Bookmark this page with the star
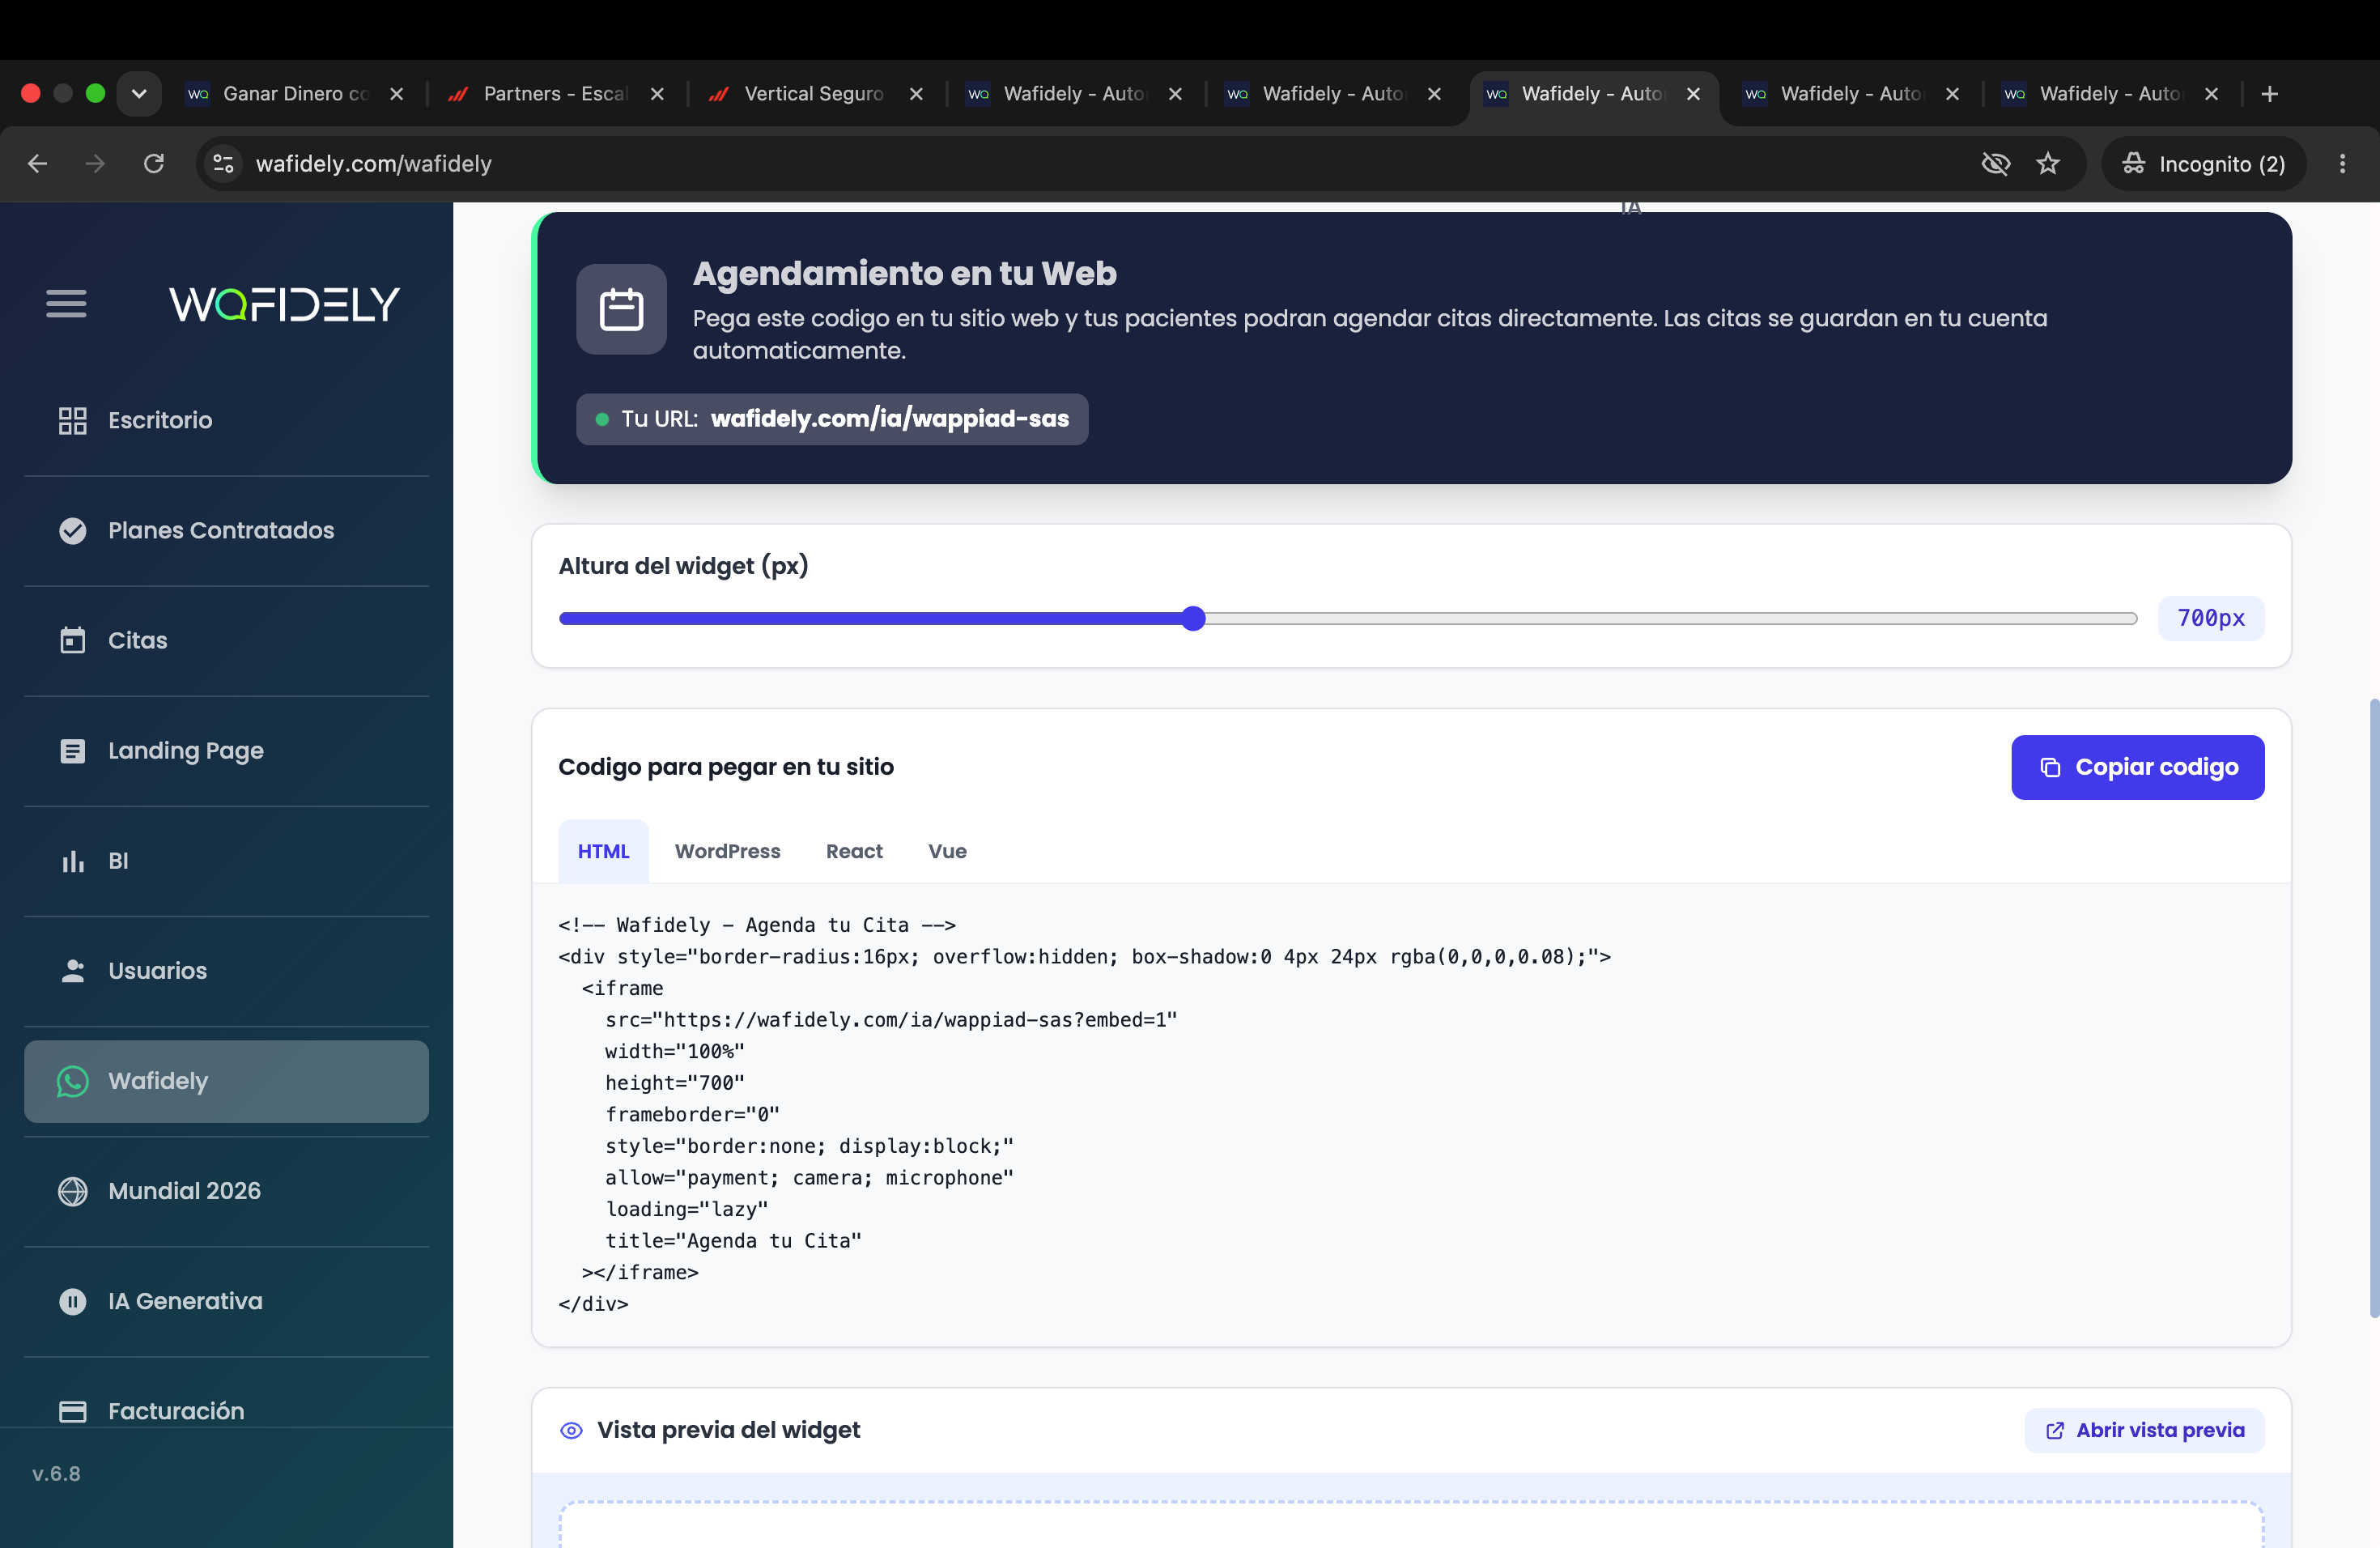This screenshot has width=2380, height=1548. [2048, 163]
